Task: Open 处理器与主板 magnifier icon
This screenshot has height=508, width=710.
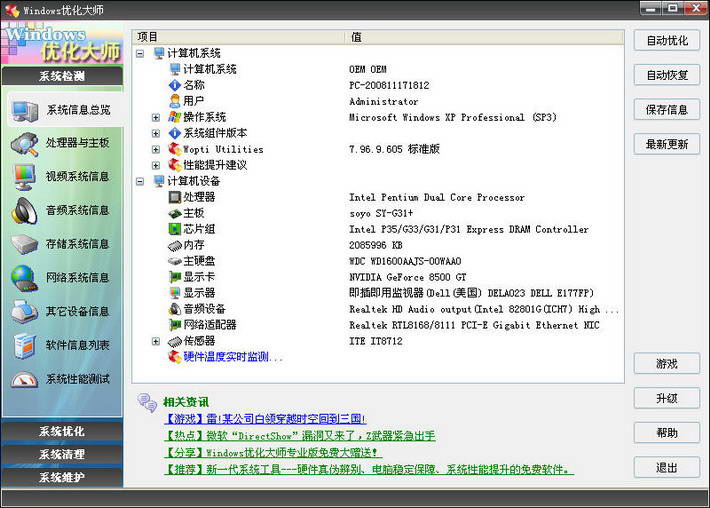Action: 25,144
